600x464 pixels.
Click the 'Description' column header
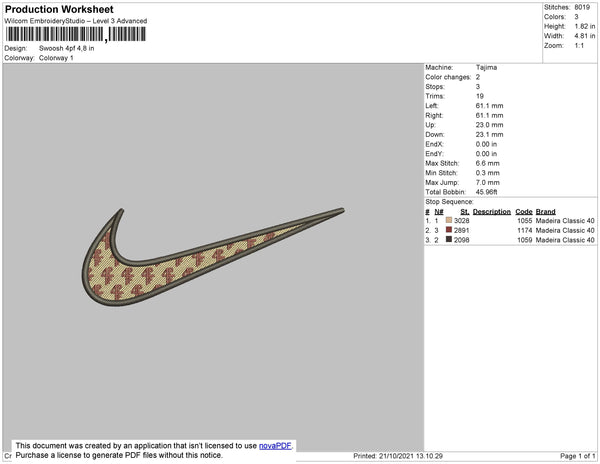point(492,212)
